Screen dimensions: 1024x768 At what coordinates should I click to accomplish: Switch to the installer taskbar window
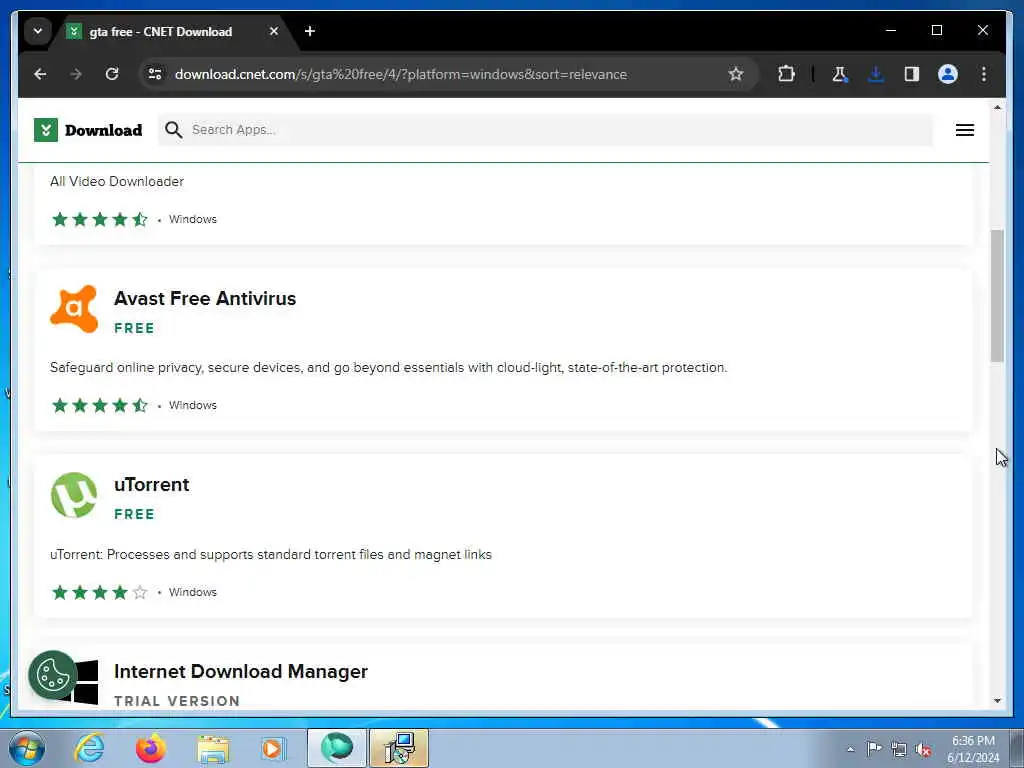[399, 748]
